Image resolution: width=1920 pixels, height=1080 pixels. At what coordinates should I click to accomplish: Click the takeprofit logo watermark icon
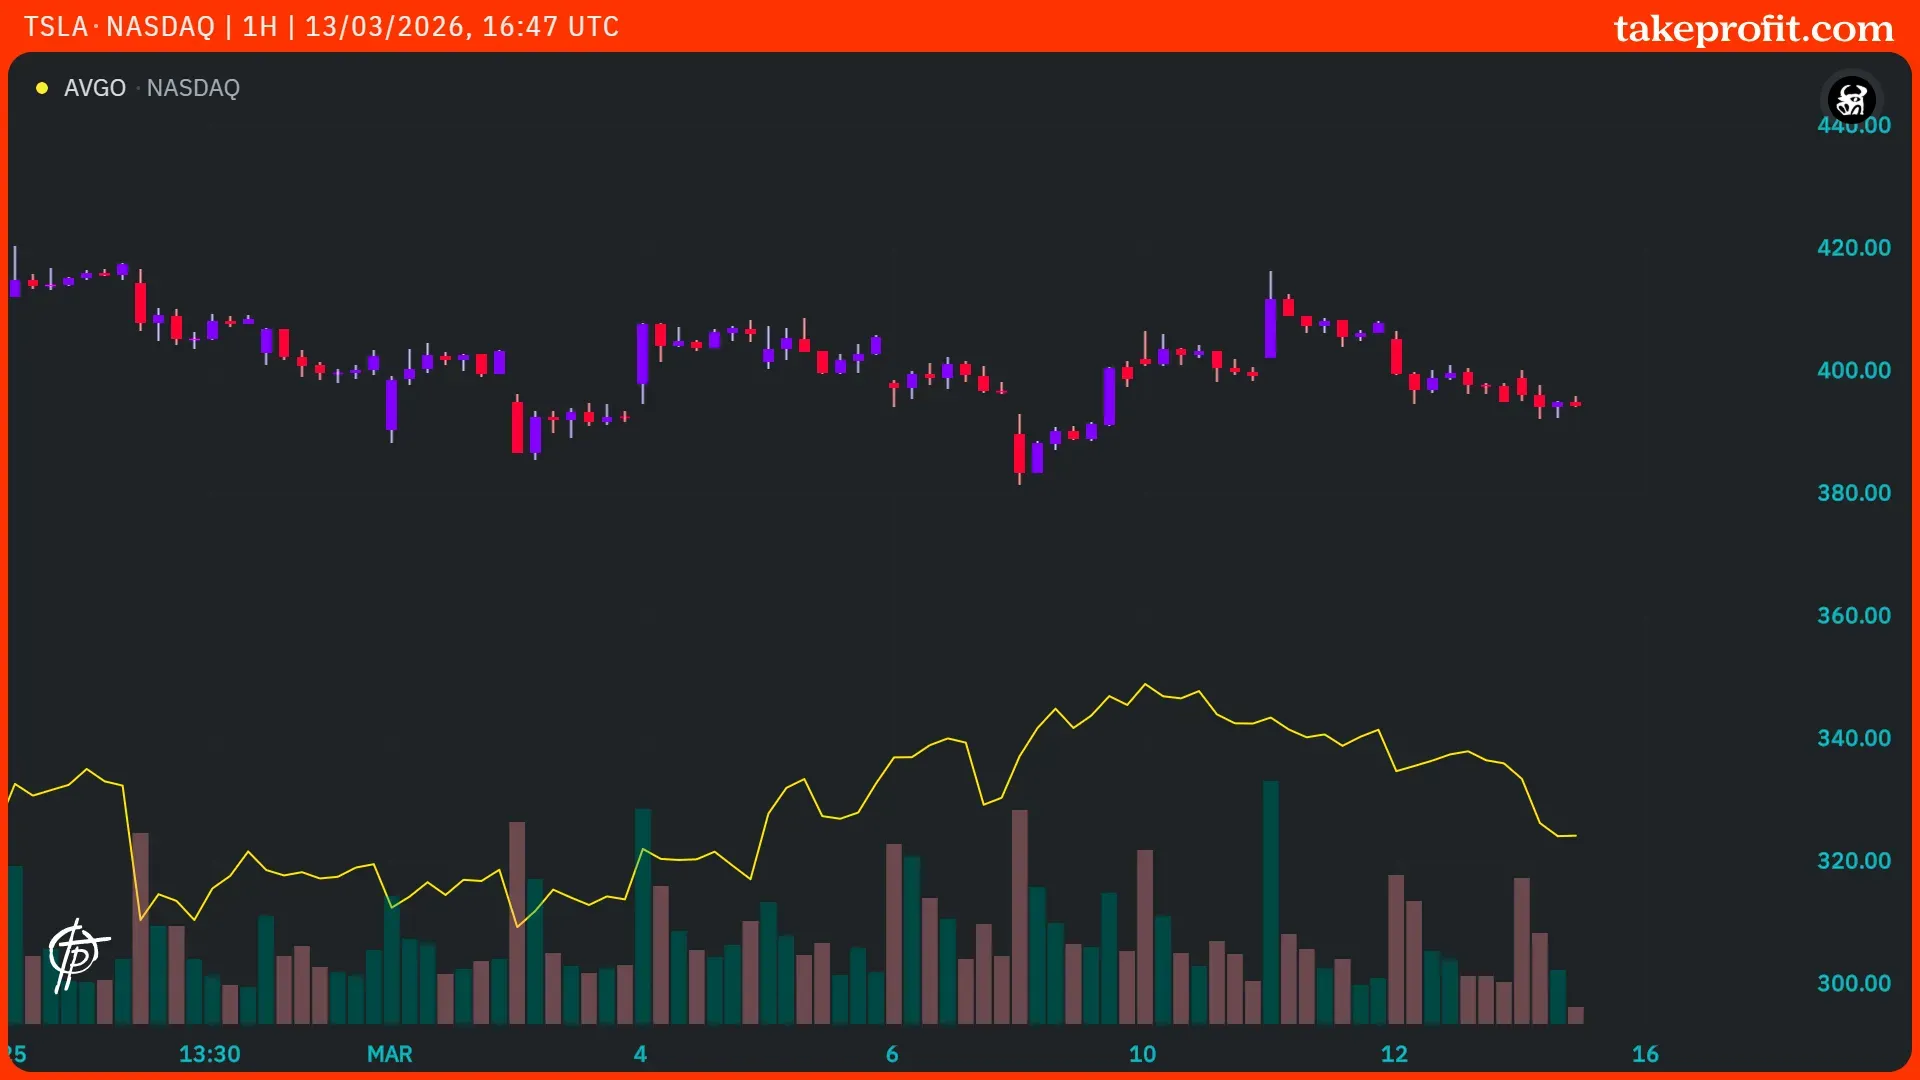(77, 954)
